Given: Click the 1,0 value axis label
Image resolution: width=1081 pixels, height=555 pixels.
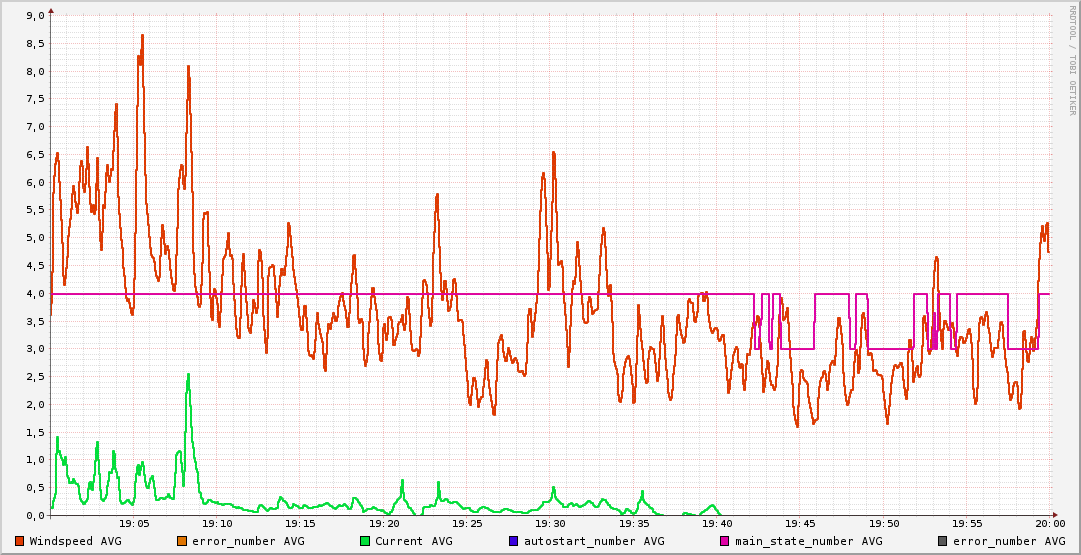Looking at the screenshot, I should 35,460.
